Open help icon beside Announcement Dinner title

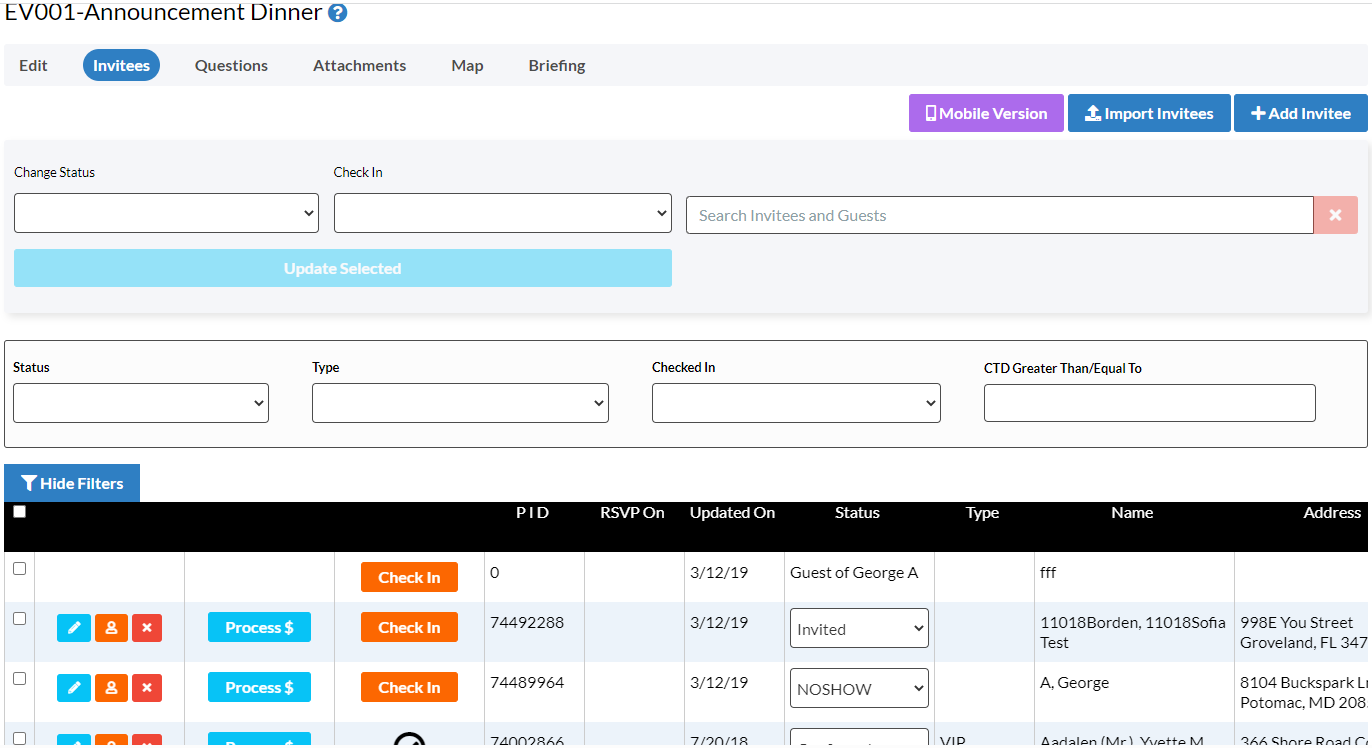coord(338,13)
